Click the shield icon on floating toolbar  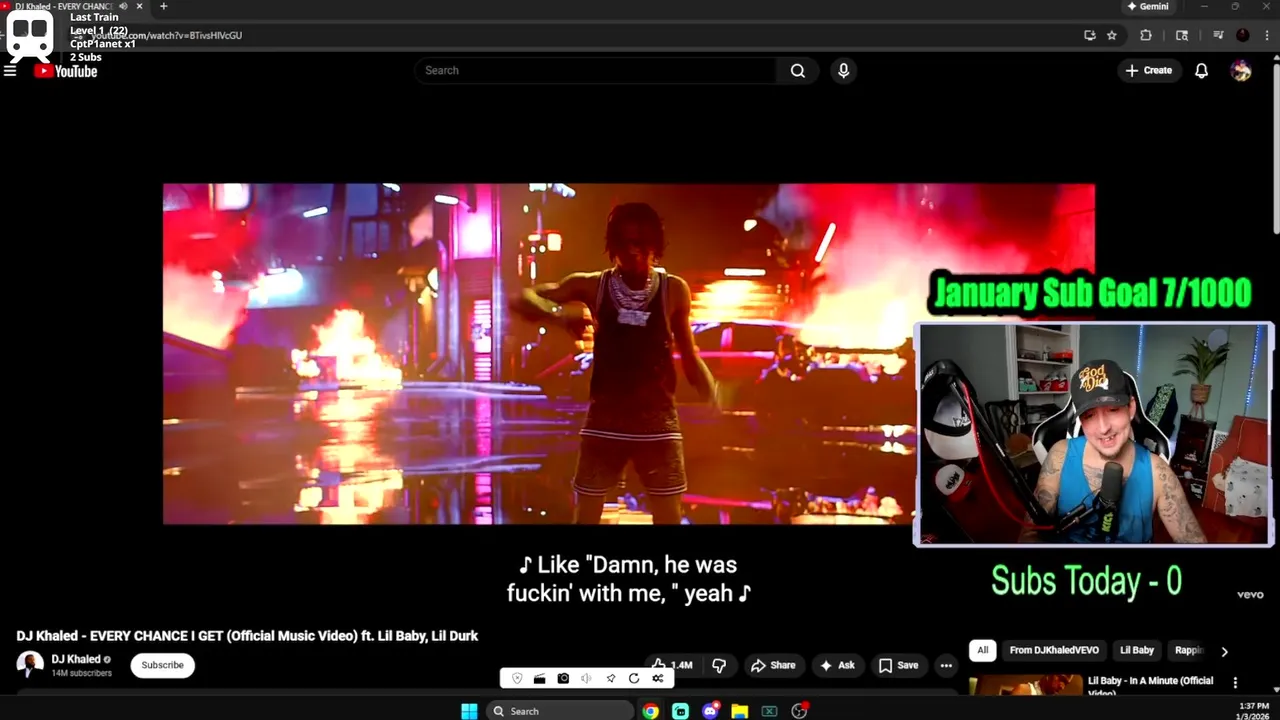(517, 679)
